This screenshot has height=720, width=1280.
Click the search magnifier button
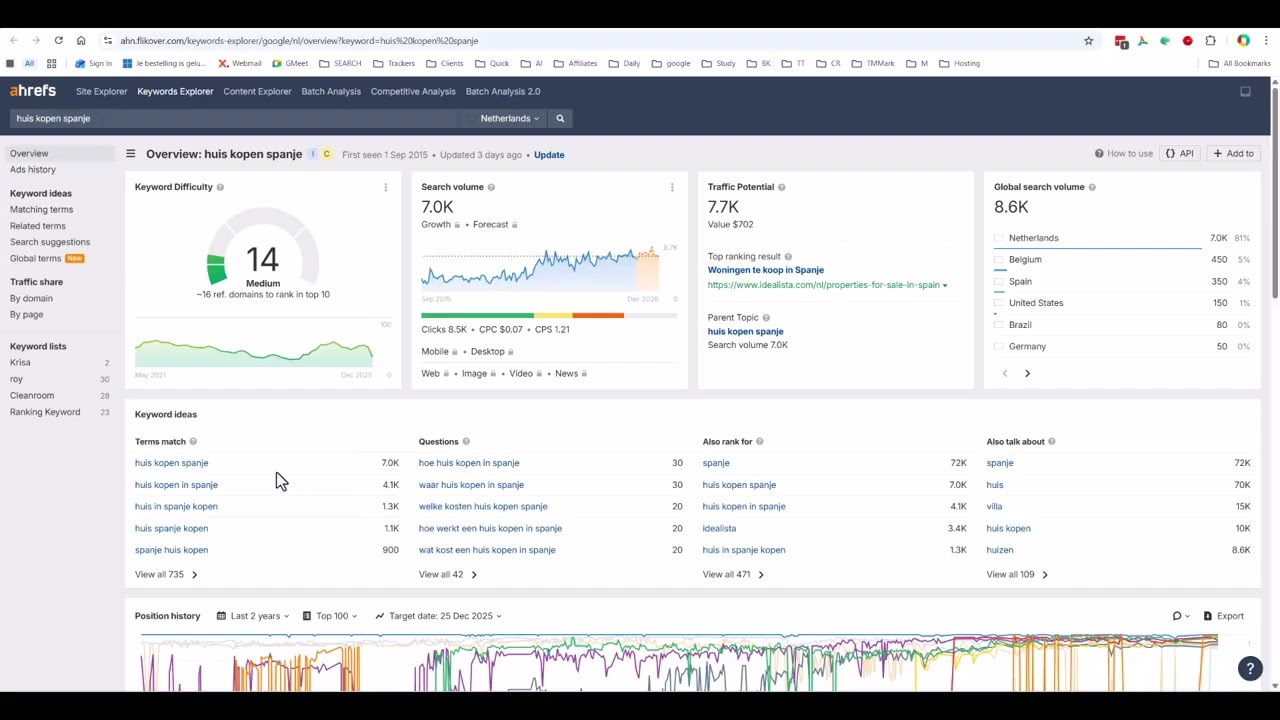[x=560, y=118]
